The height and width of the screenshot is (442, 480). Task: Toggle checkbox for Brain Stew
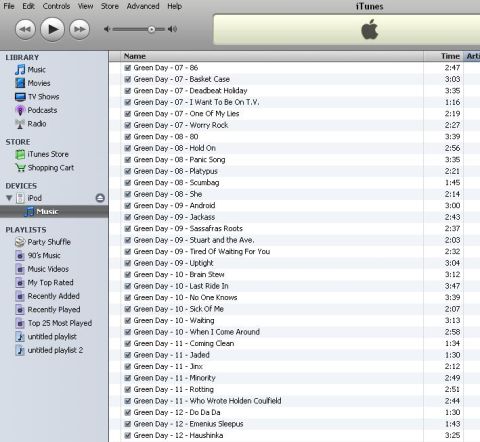(x=127, y=275)
